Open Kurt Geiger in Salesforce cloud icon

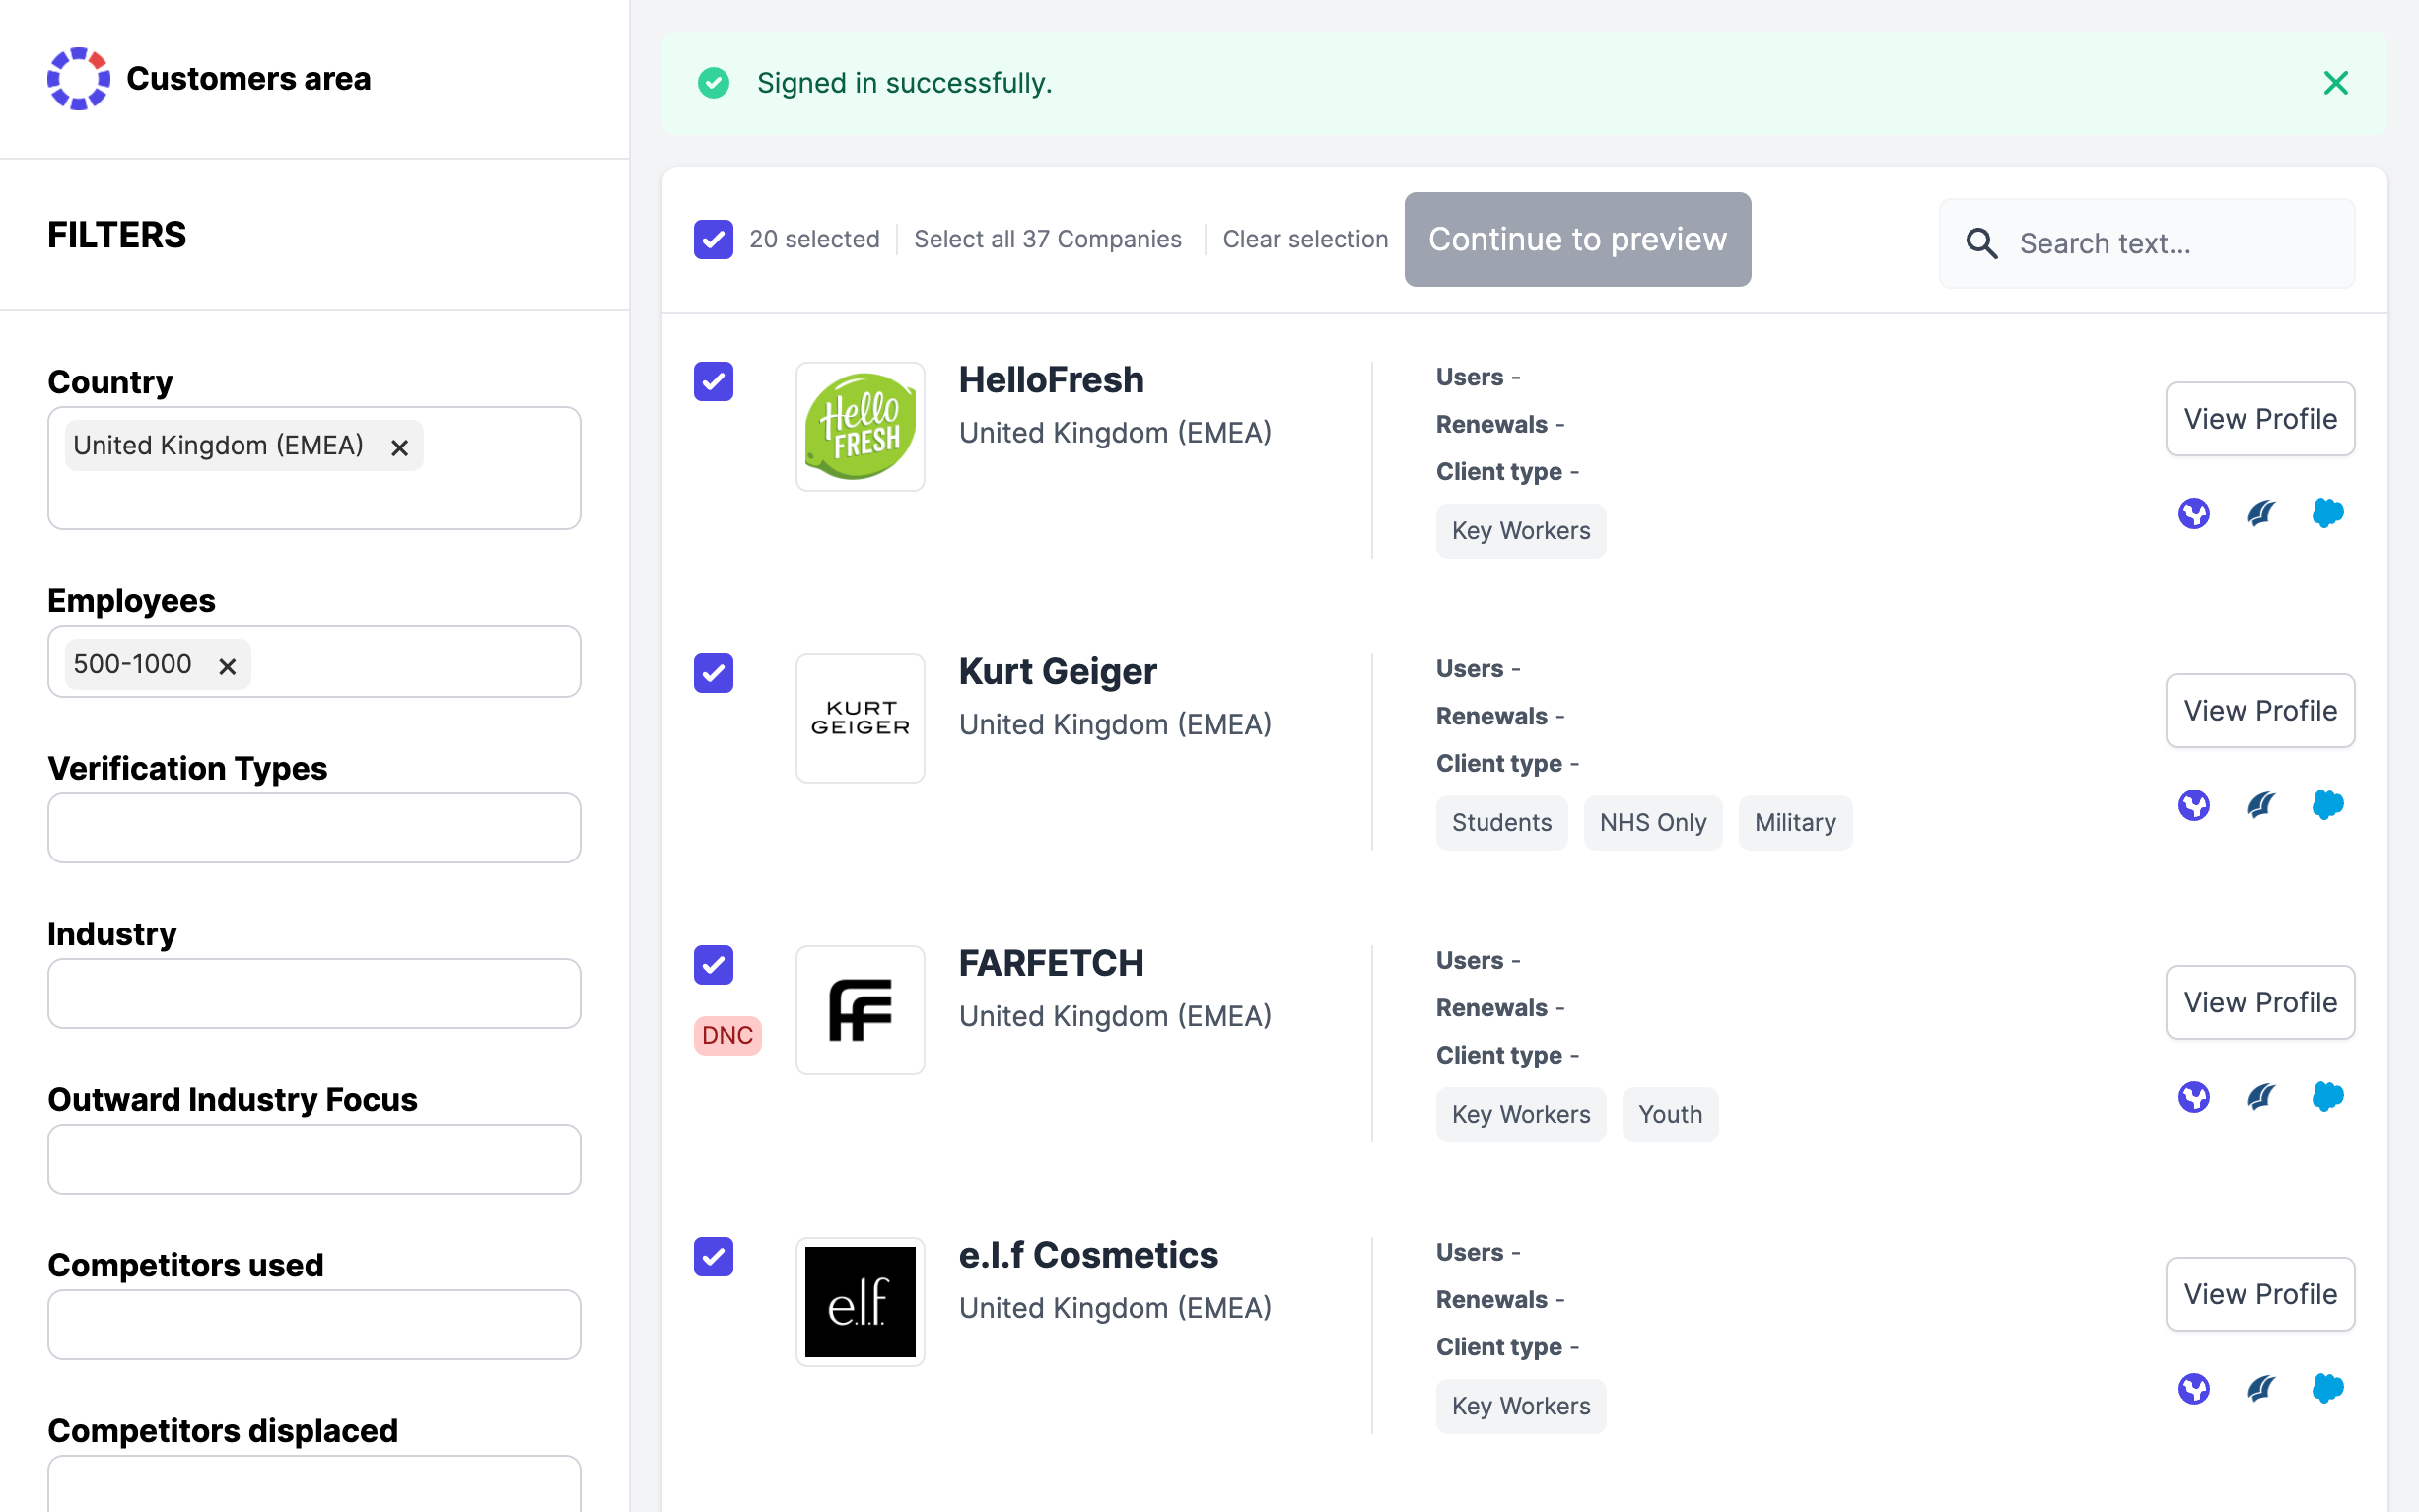coord(2328,805)
